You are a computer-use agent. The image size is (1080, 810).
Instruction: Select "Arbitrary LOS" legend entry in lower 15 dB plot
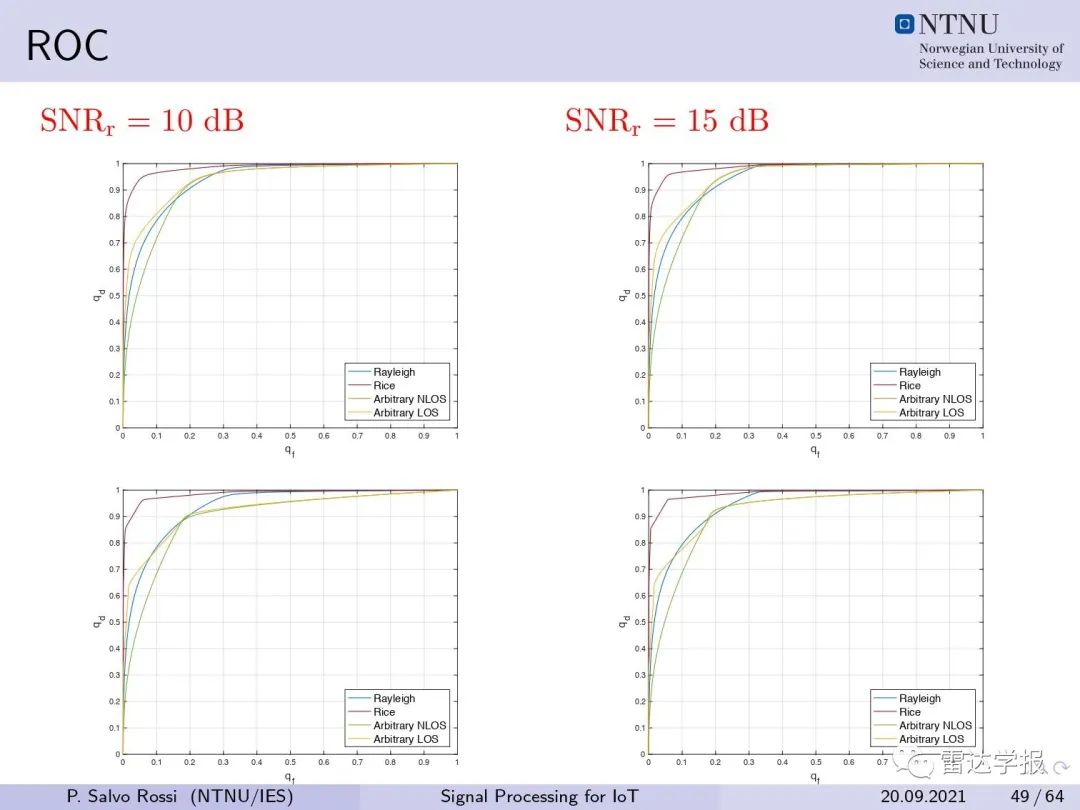(931, 739)
